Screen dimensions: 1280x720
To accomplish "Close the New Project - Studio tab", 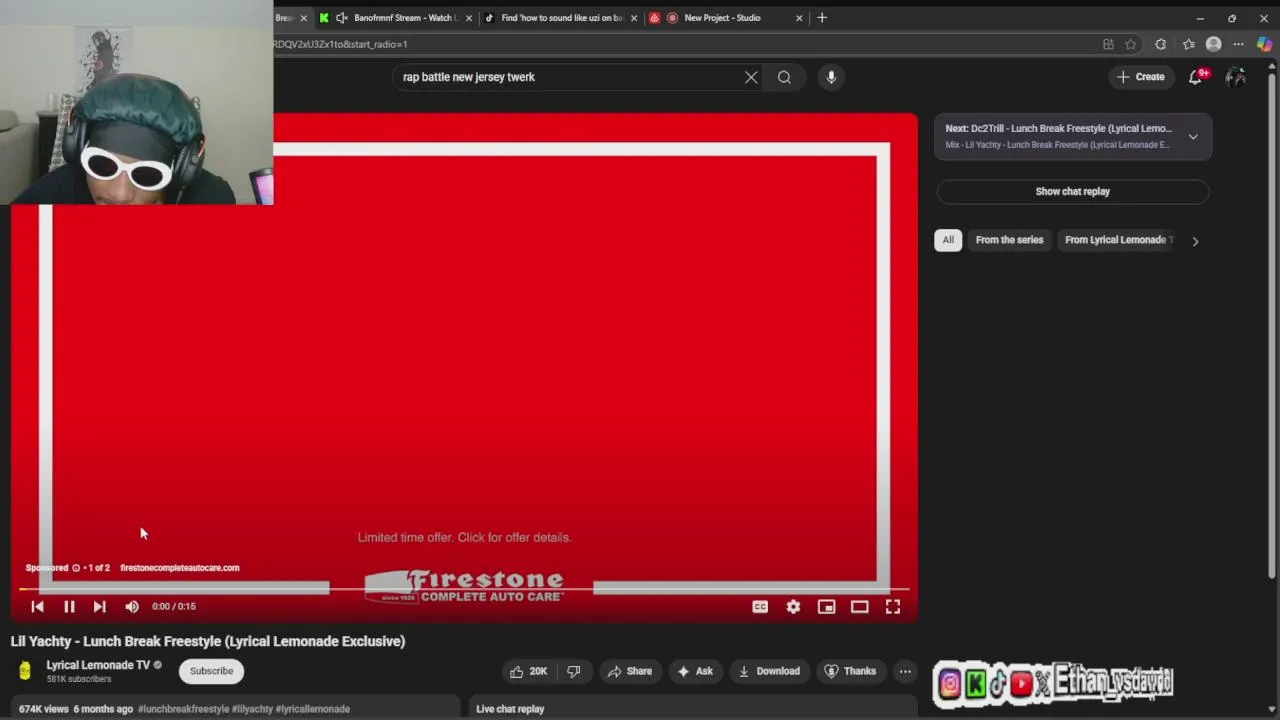I will [799, 18].
